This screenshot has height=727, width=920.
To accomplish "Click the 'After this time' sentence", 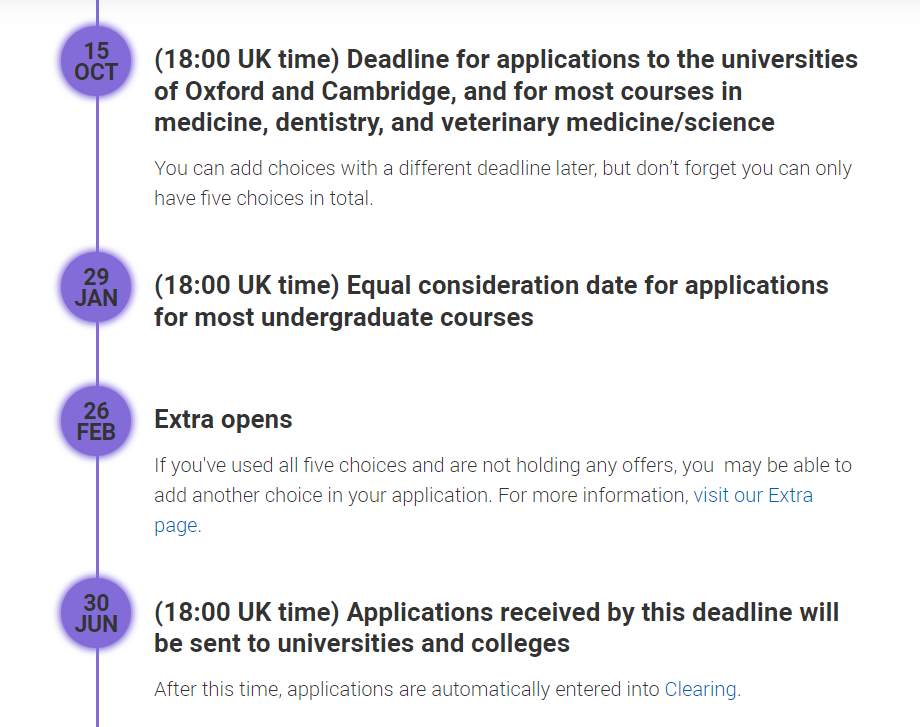I will tap(448, 689).
